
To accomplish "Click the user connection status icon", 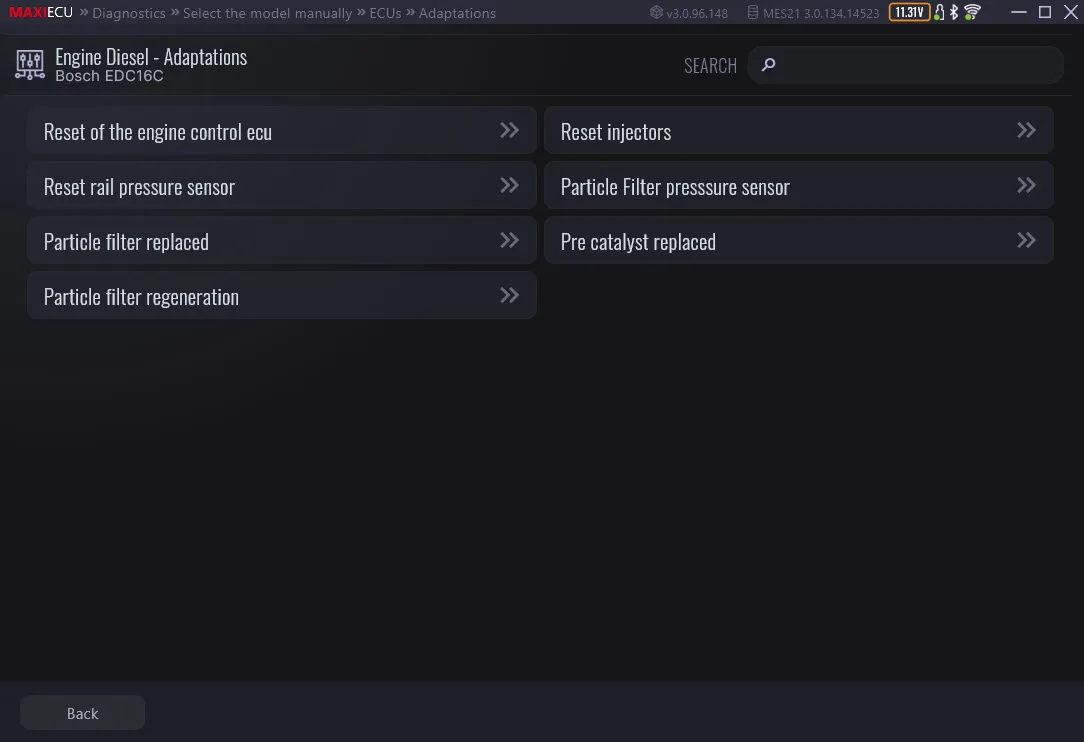I will (x=939, y=12).
